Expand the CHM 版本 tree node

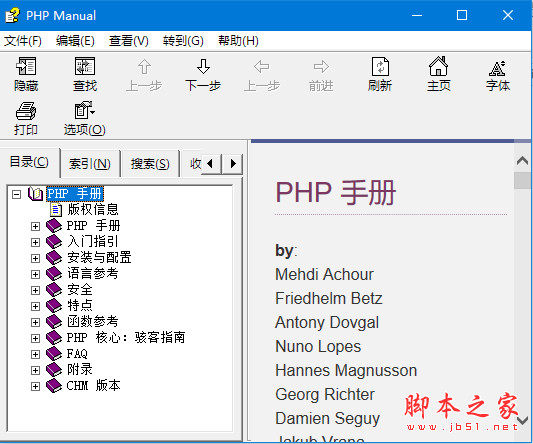[x=35, y=387]
